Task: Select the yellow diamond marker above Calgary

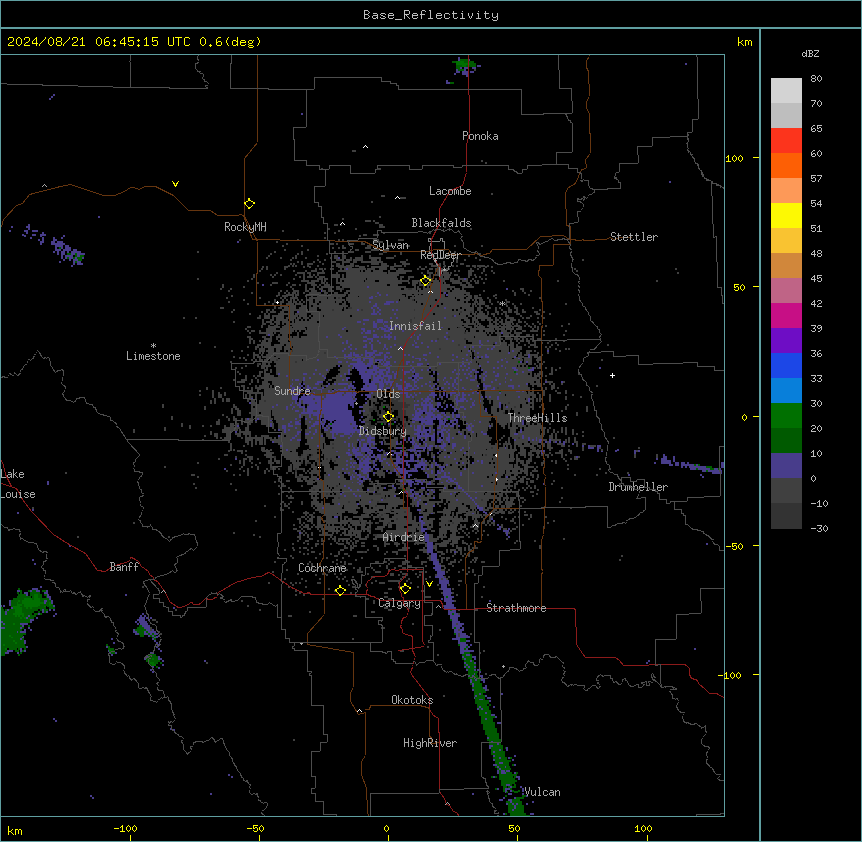Action: click(405, 589)
